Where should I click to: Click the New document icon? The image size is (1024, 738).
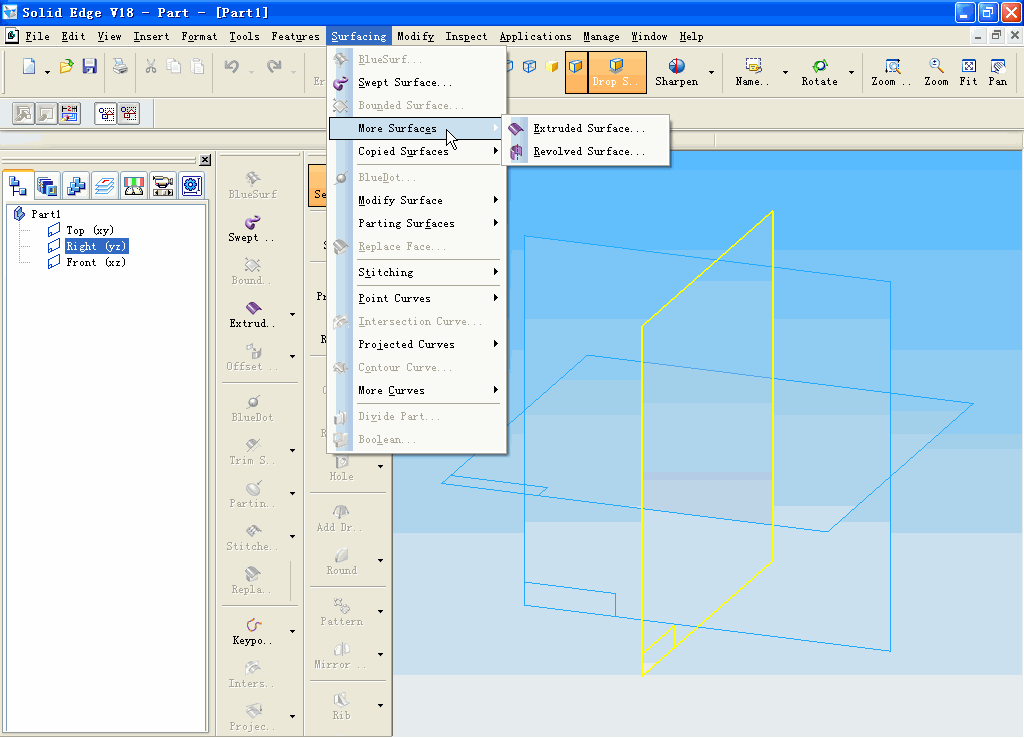(x=29, y=66)
